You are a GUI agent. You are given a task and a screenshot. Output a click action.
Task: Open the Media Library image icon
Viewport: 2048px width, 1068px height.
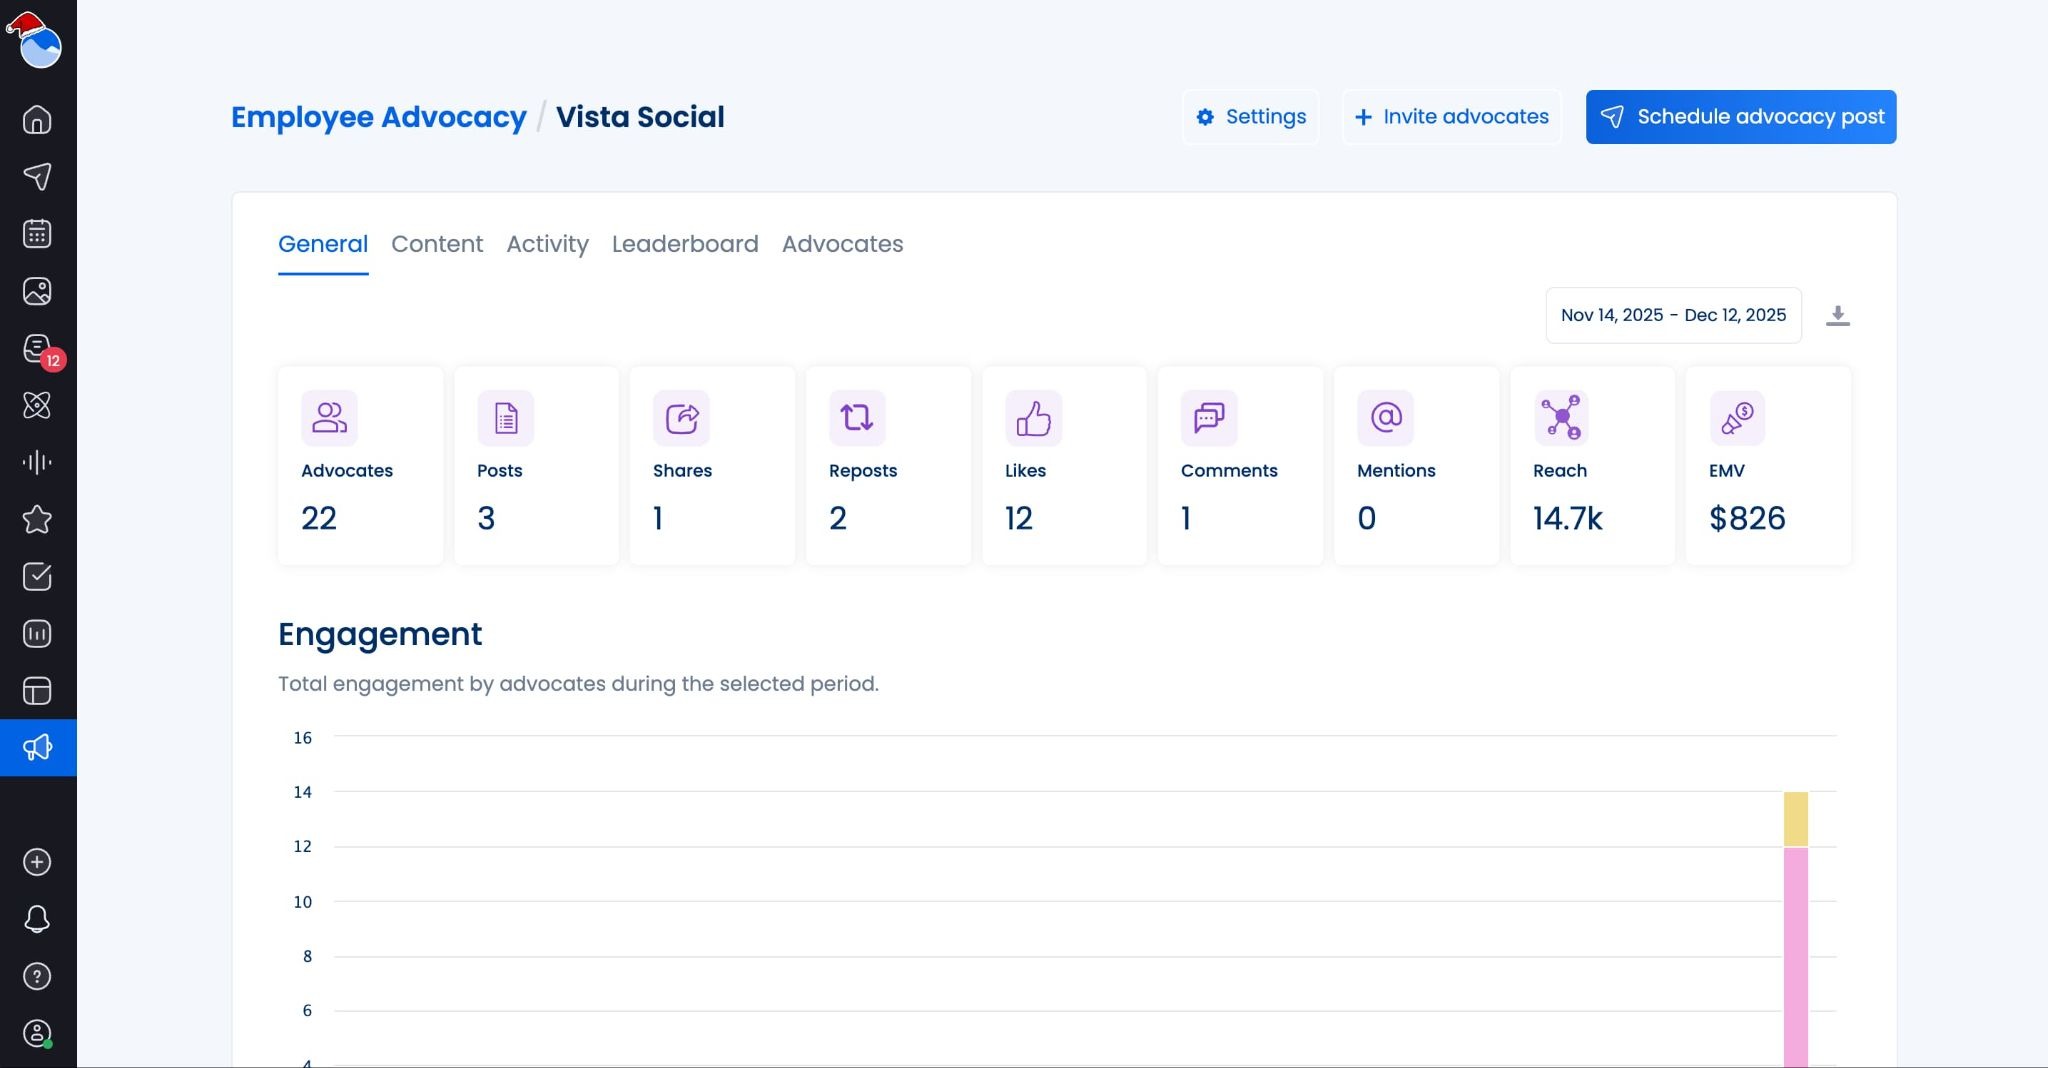point(37,291)
